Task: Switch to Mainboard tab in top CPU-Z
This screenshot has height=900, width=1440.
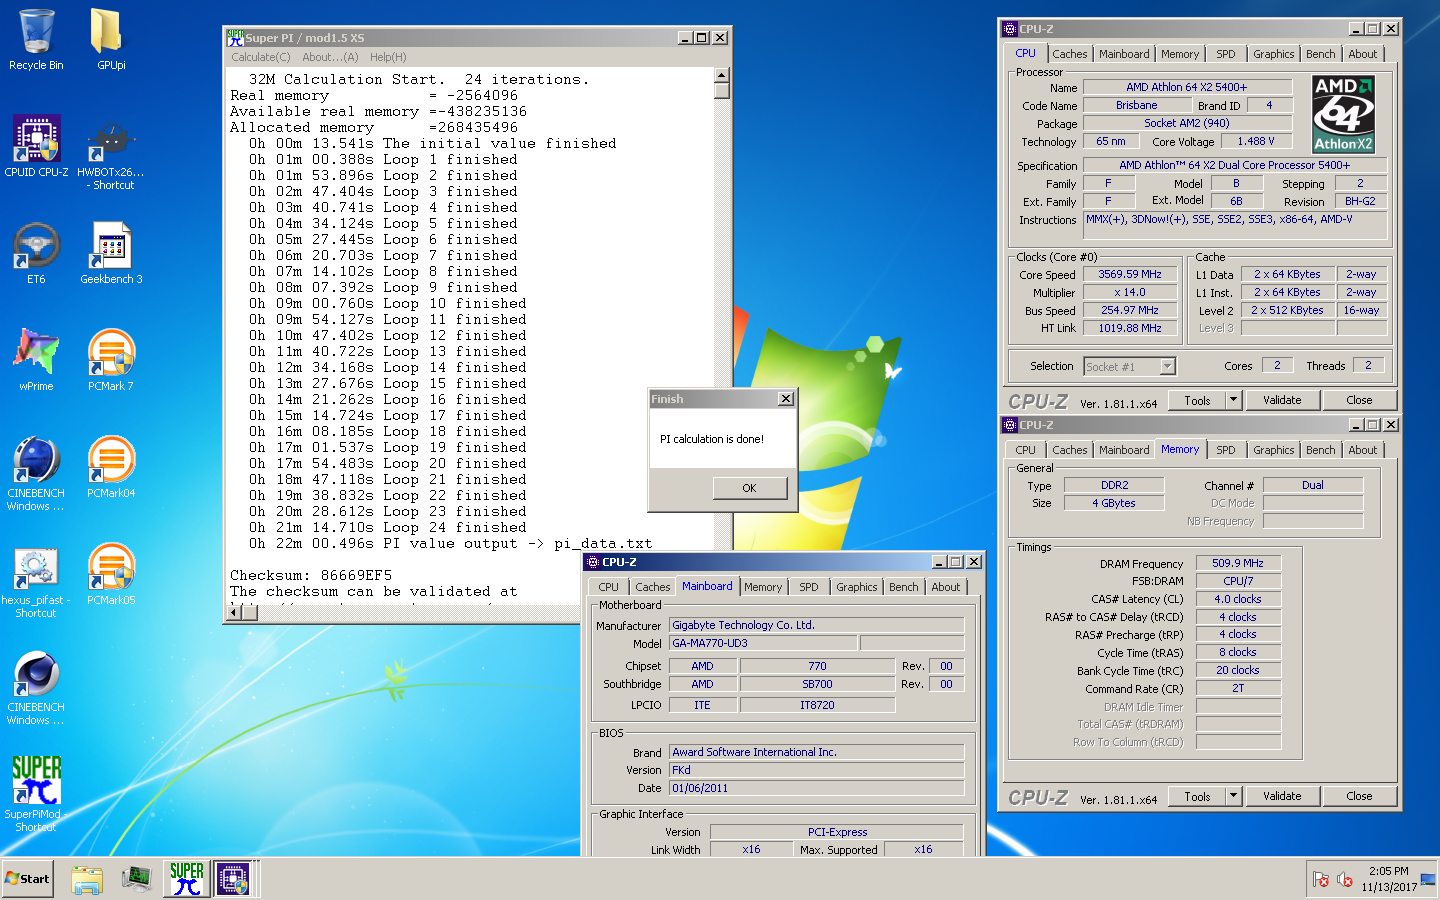Action: [x=1124, y=54]
